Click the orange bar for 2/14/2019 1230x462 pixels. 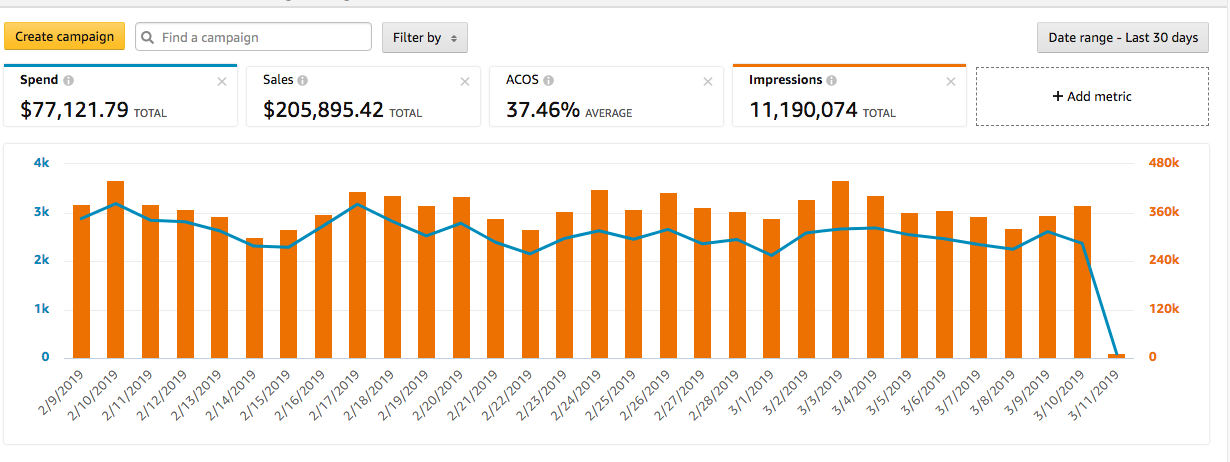[254, 298]
